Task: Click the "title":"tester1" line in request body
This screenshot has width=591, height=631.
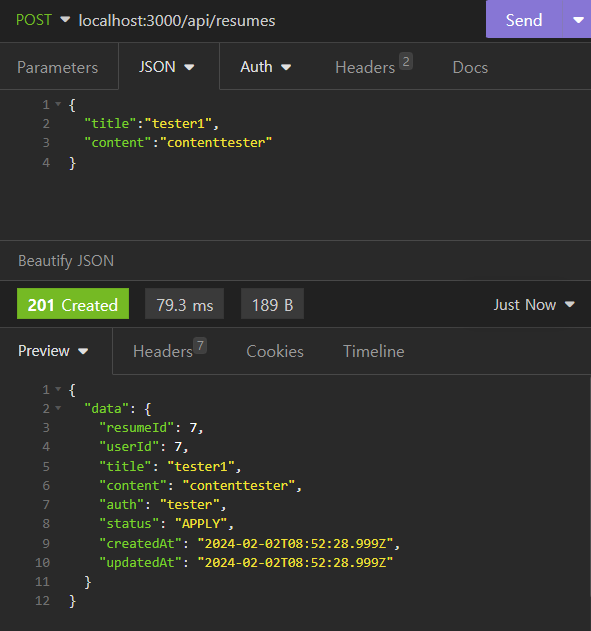Action: coord(151,124)
